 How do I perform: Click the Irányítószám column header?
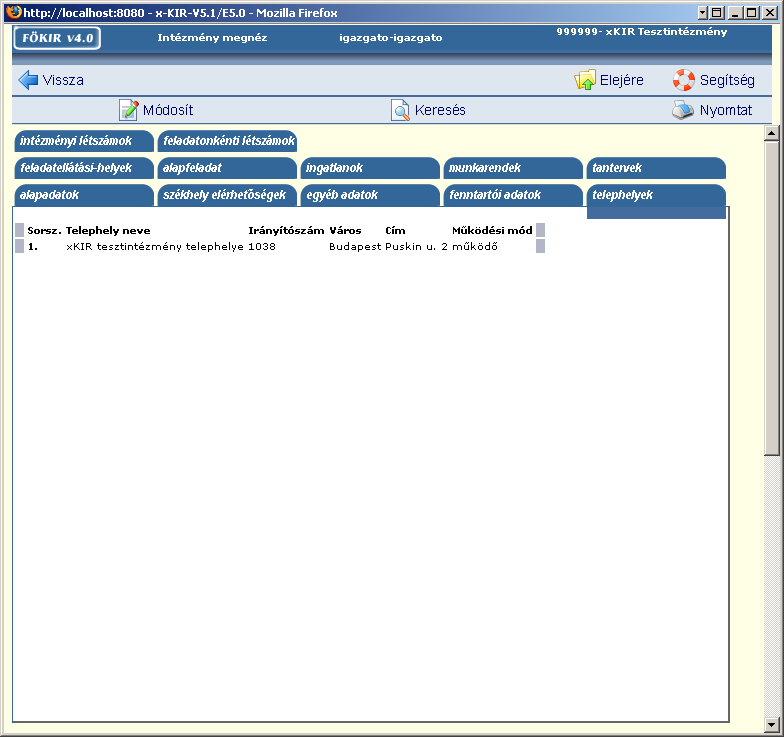[286, 230]
